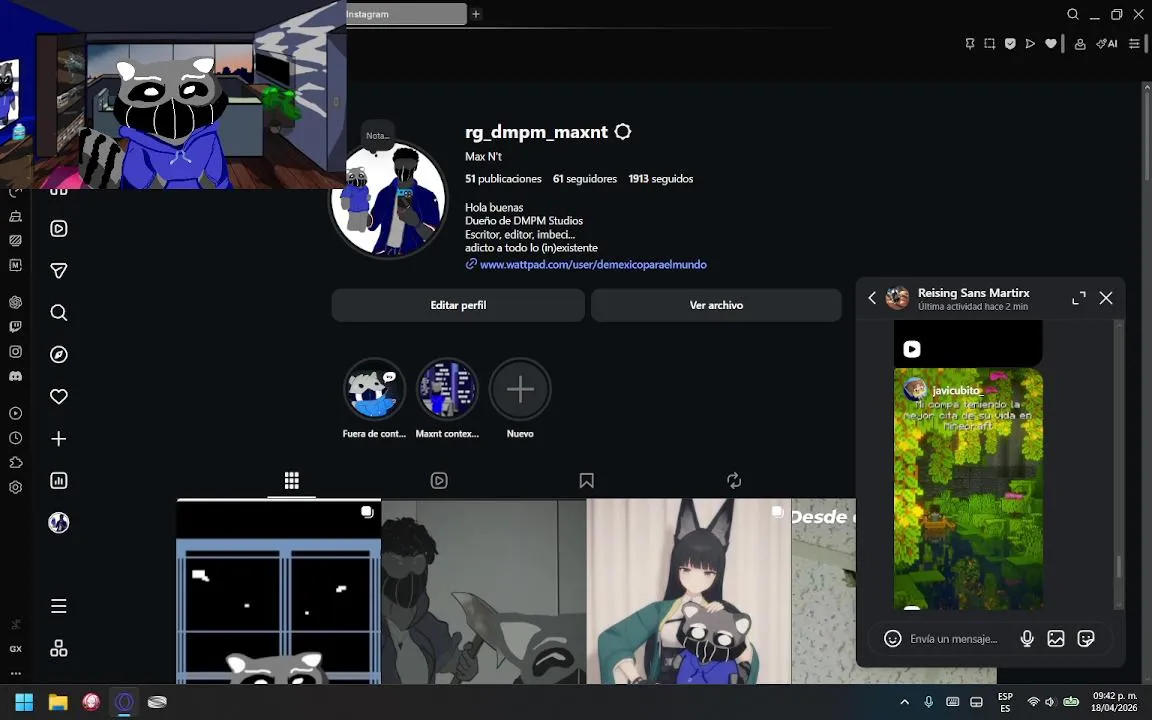Open profile via sidebar avatar icon
This screenshot has height=720, width=1152.
(59, 522)
